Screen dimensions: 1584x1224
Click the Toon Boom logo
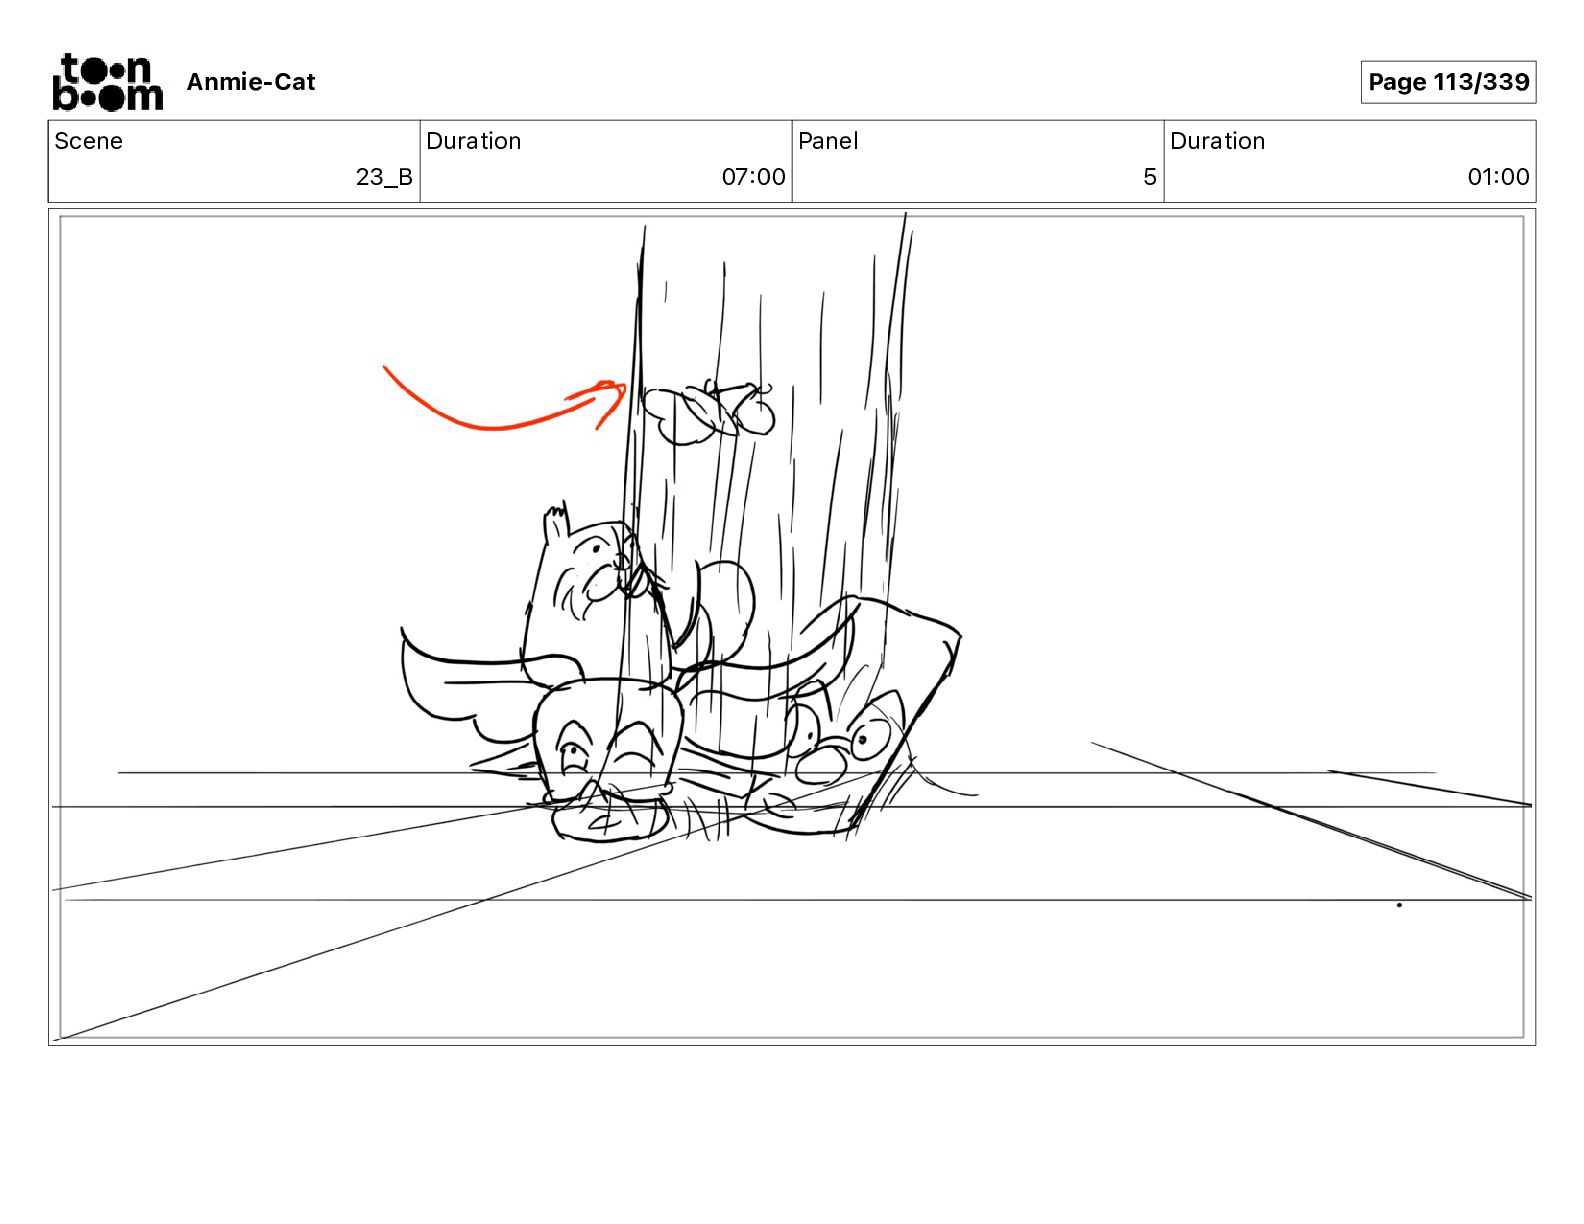pyautogui.click(x=107, y=82)
